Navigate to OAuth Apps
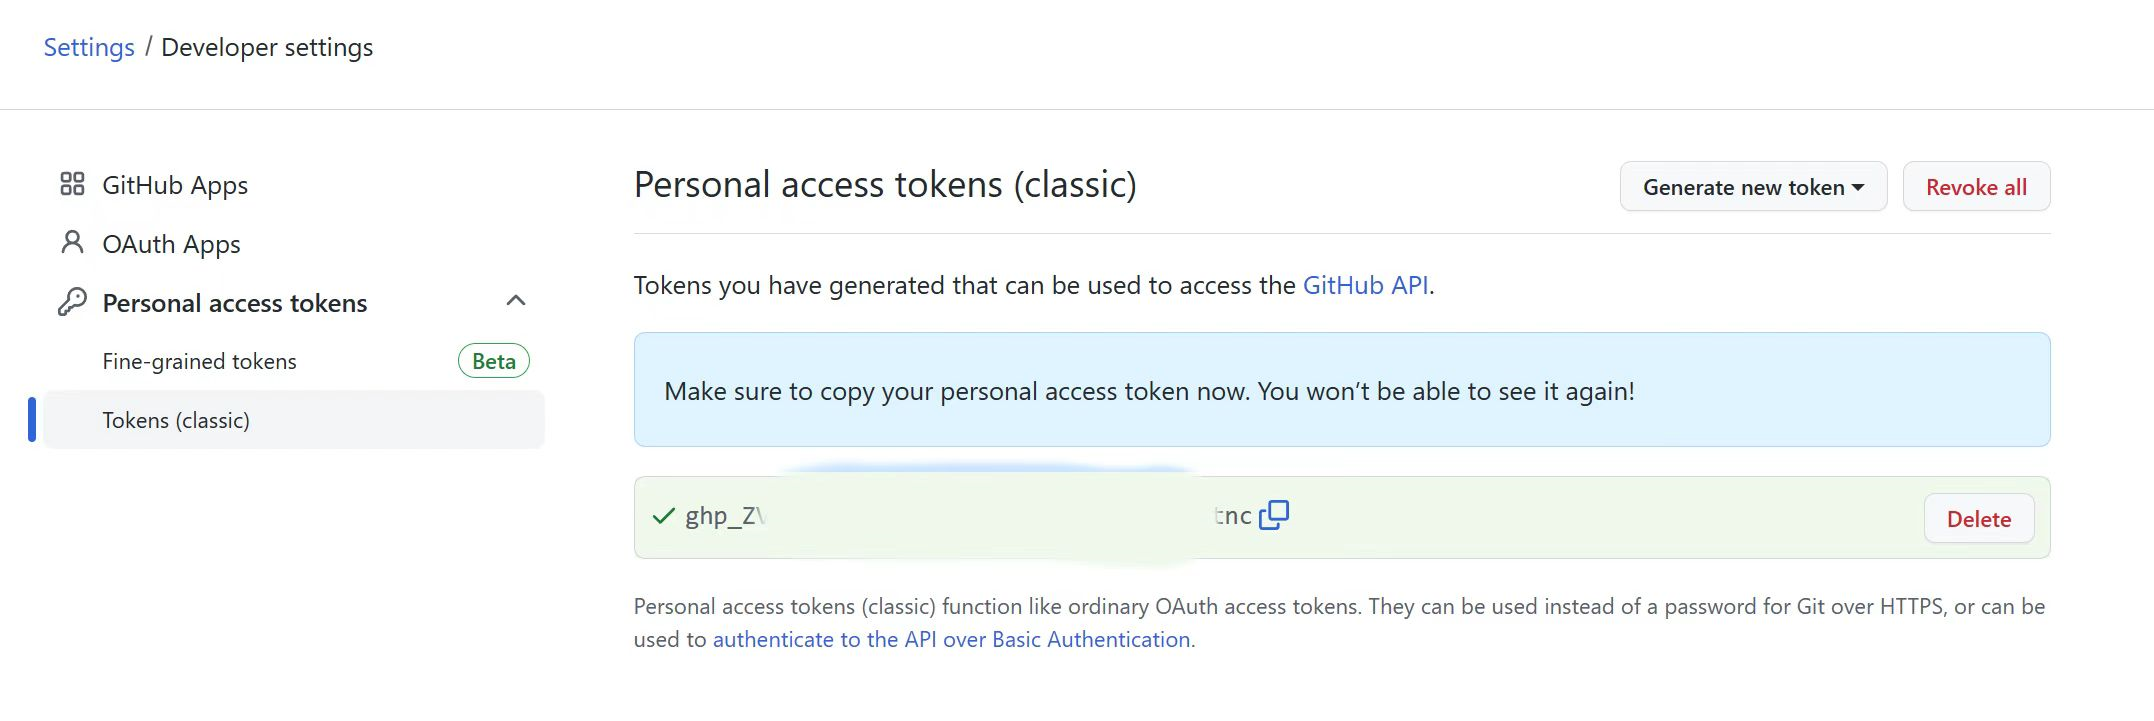 [171, 244]
